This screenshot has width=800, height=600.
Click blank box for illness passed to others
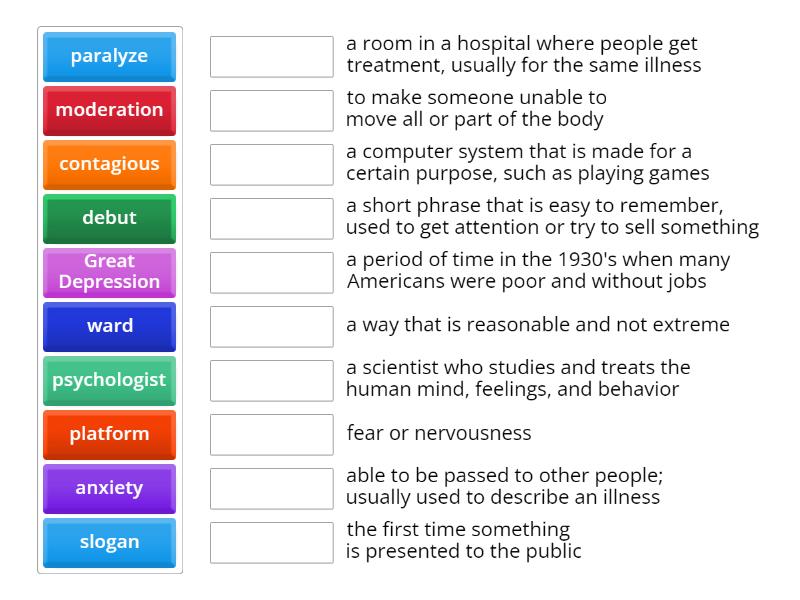tap(272, 489)
